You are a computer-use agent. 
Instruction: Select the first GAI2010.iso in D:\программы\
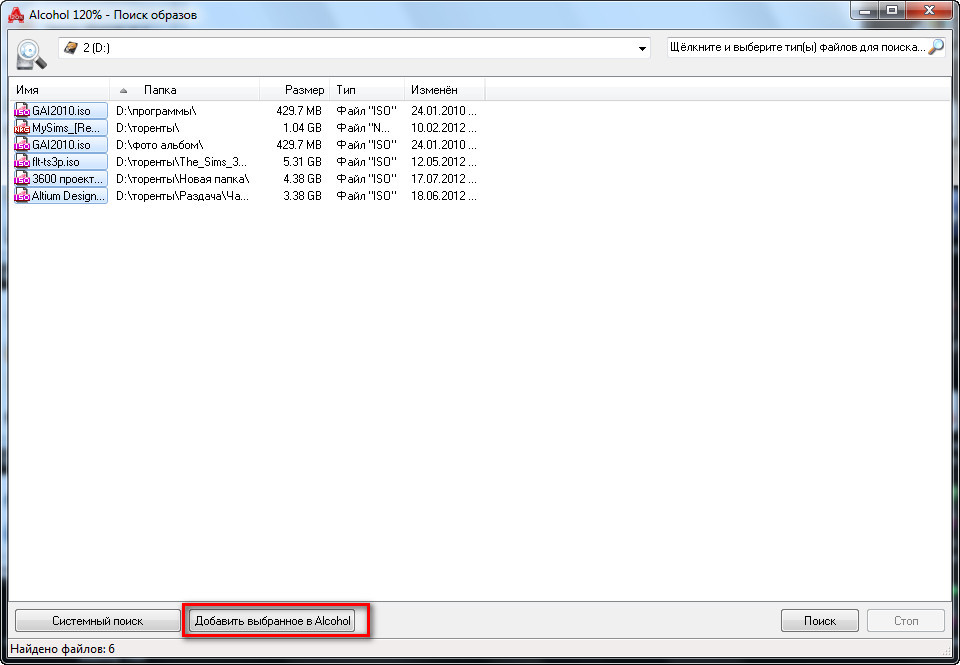pos(61,111)
